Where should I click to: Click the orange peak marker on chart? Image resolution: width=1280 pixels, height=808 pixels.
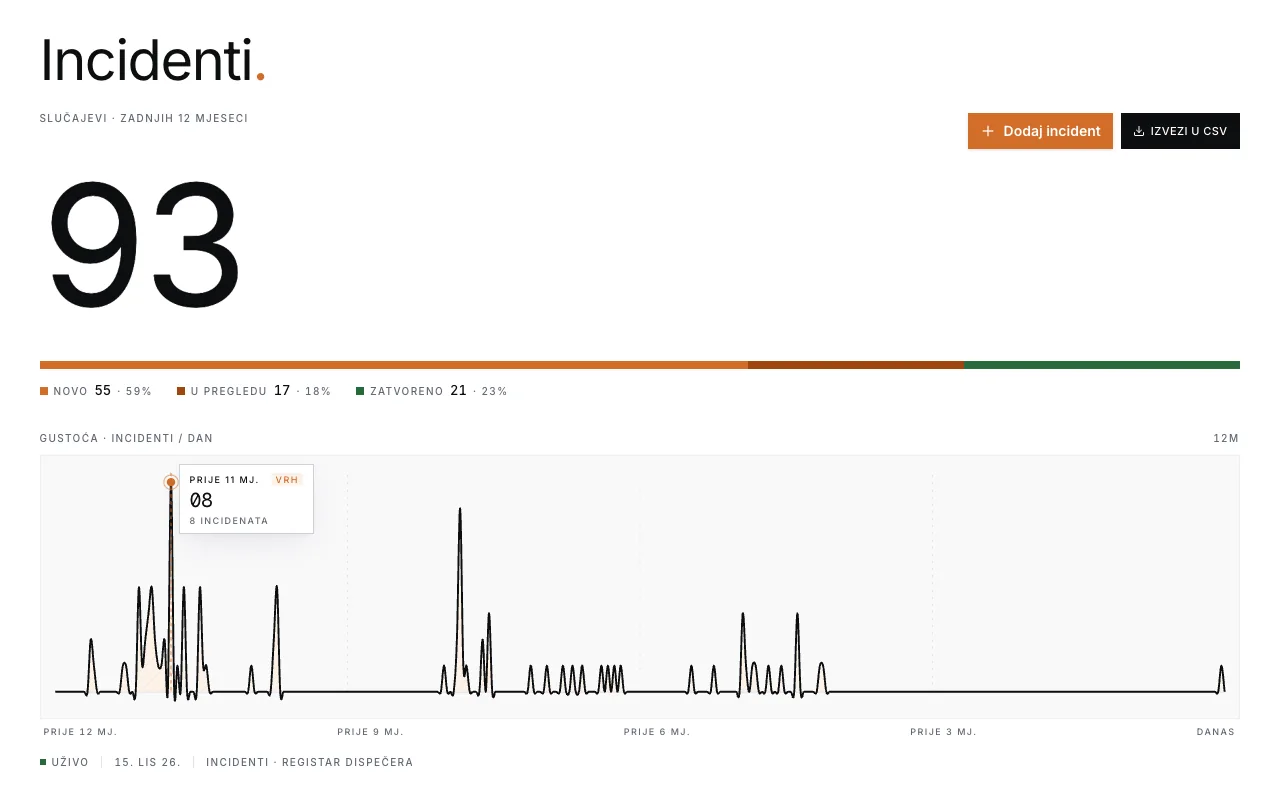coord(171,482)
